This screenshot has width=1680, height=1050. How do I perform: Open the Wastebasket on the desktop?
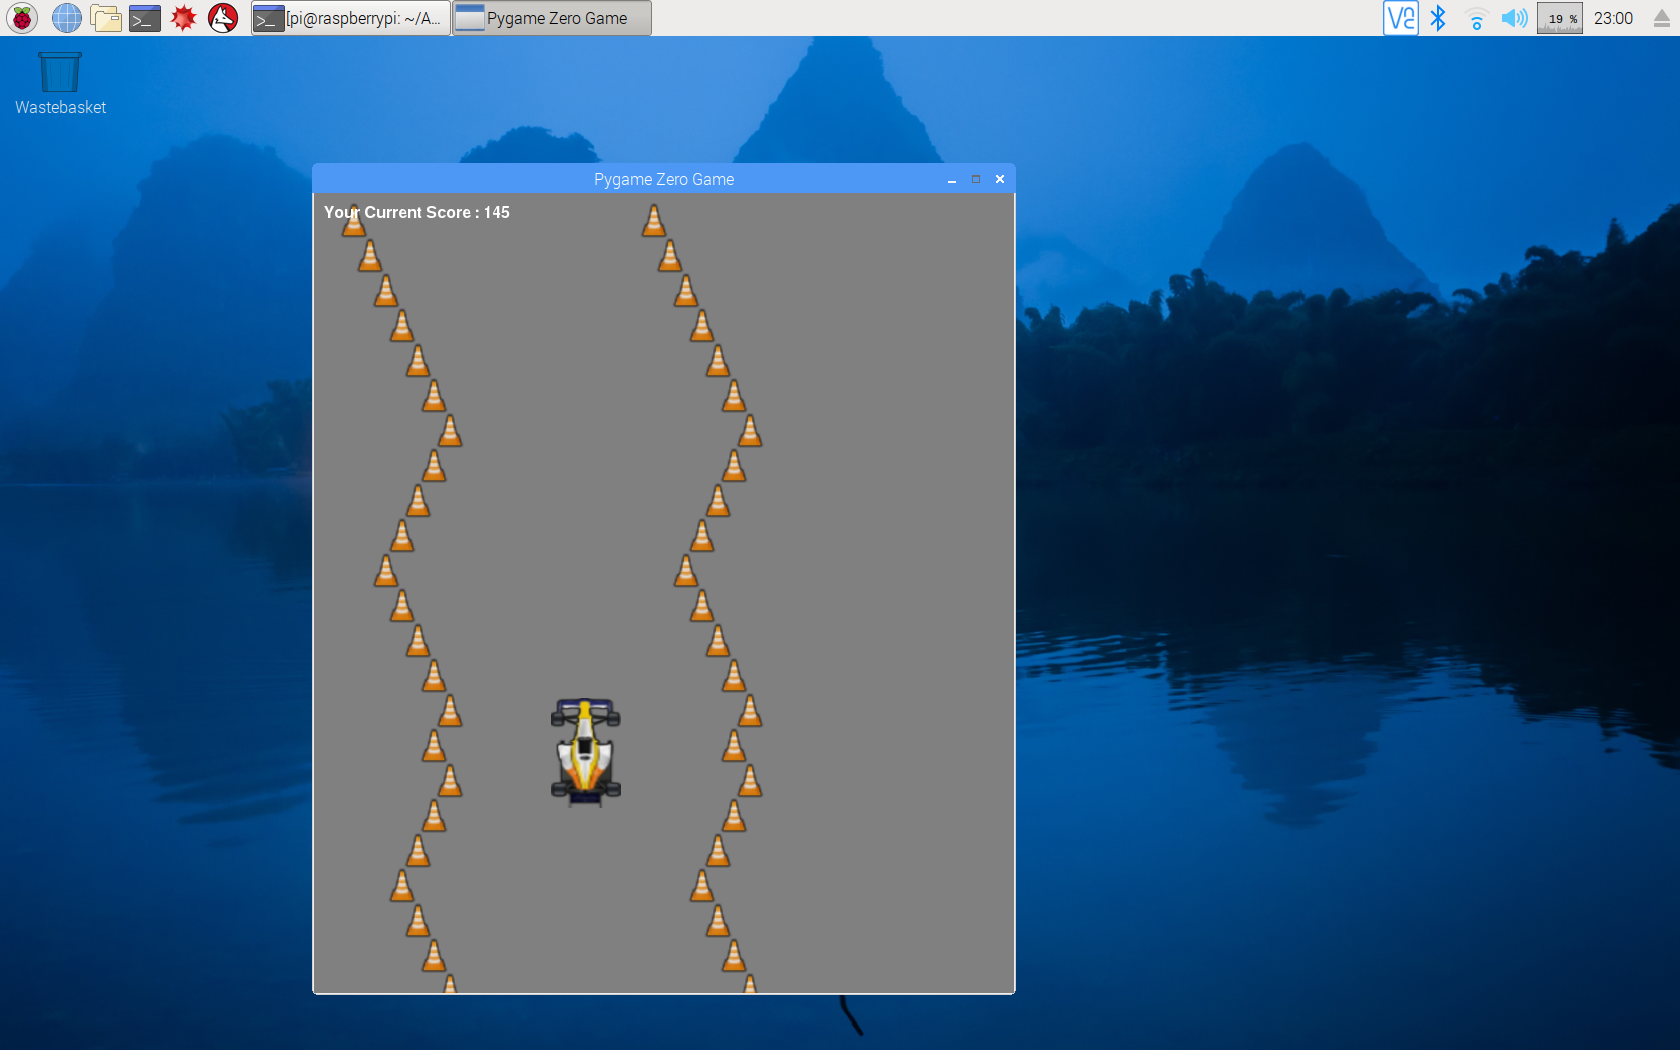click(59, 70)
